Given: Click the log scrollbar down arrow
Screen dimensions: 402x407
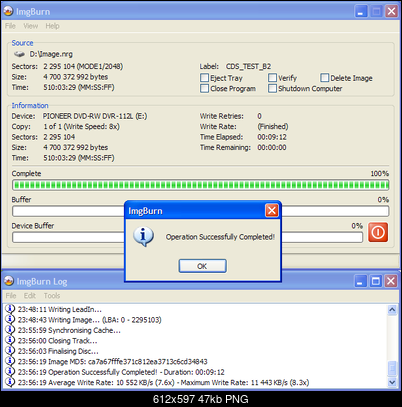Looking at the screenshot, I should [392, 382].
